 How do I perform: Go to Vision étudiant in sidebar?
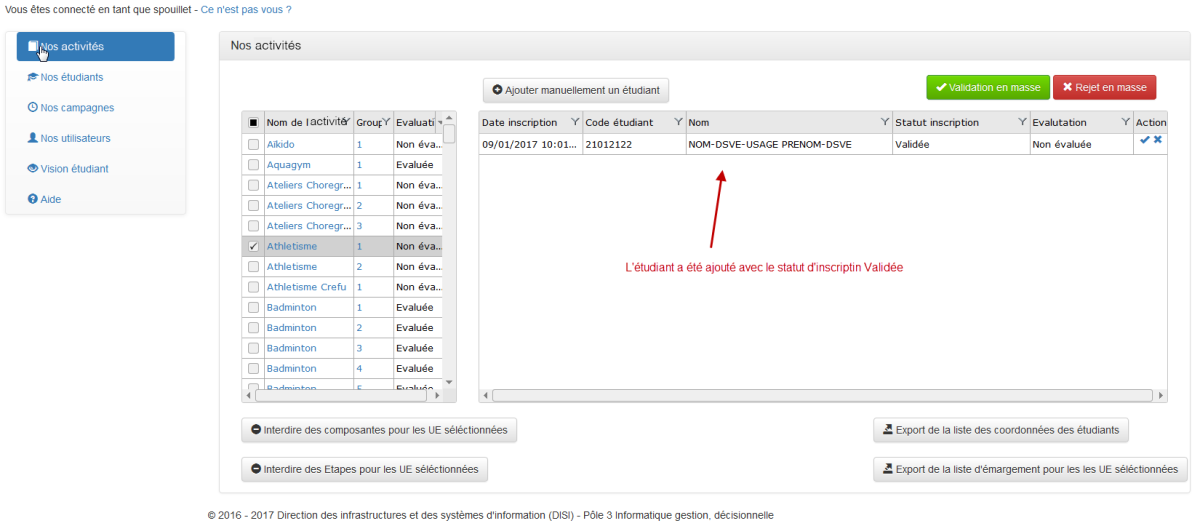(74, 169)
